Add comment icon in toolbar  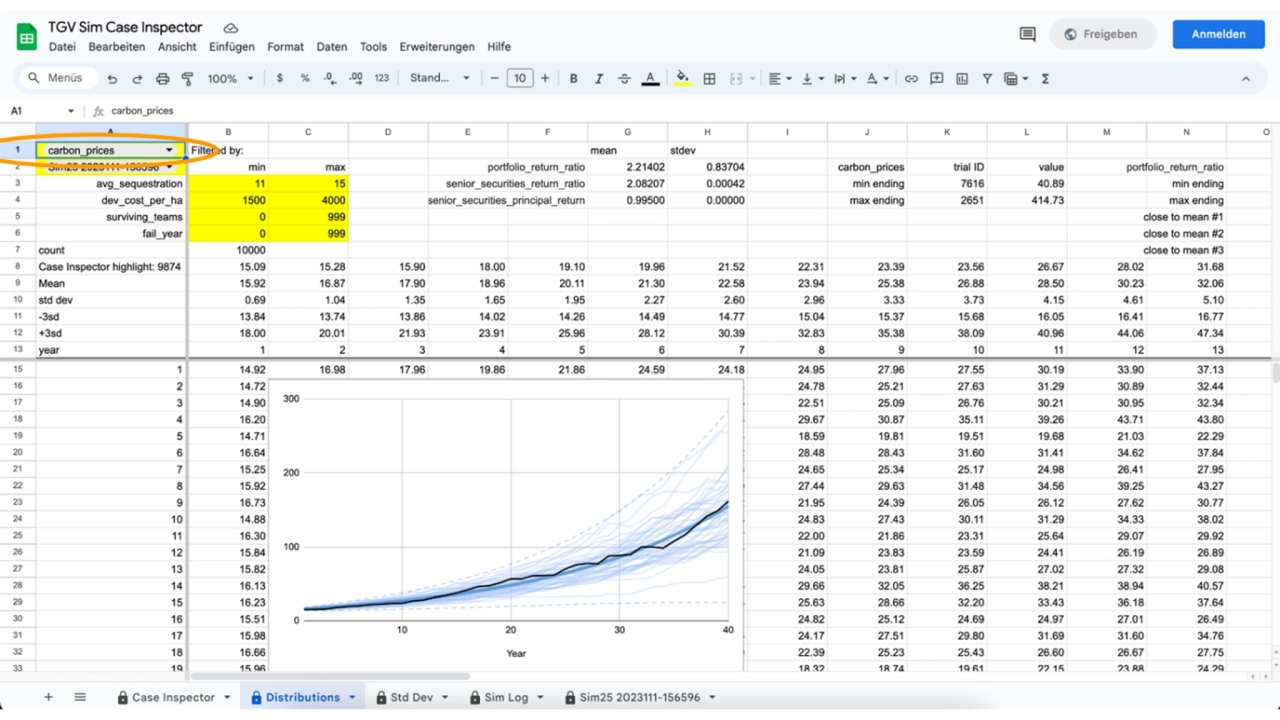(x=937, y=78)
